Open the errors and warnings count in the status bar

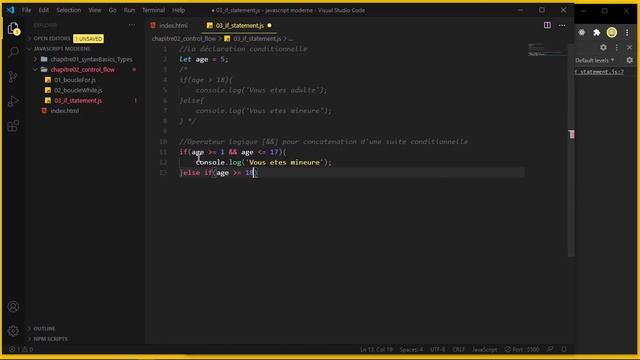point(21,349)
